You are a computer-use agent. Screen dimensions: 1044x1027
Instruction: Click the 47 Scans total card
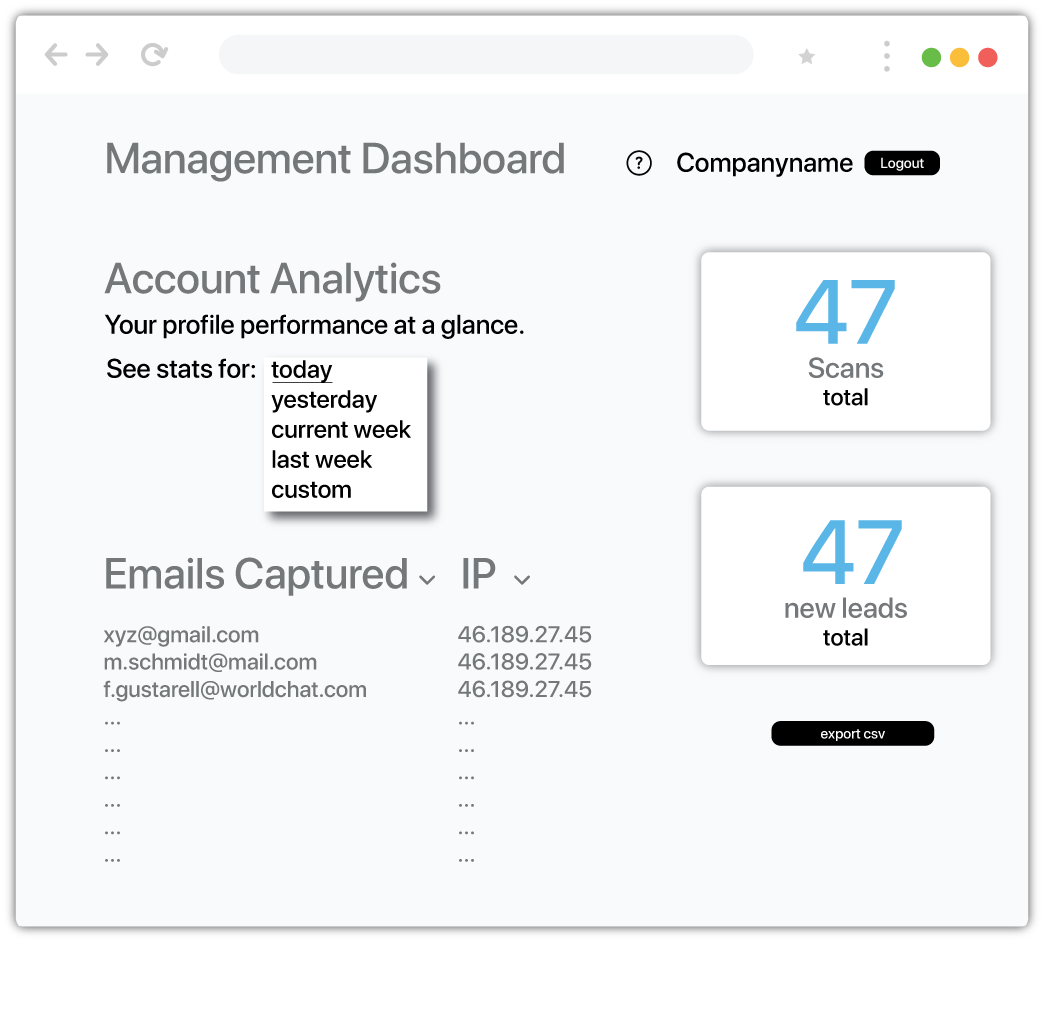pyautogui.click(x=845, y=342)
